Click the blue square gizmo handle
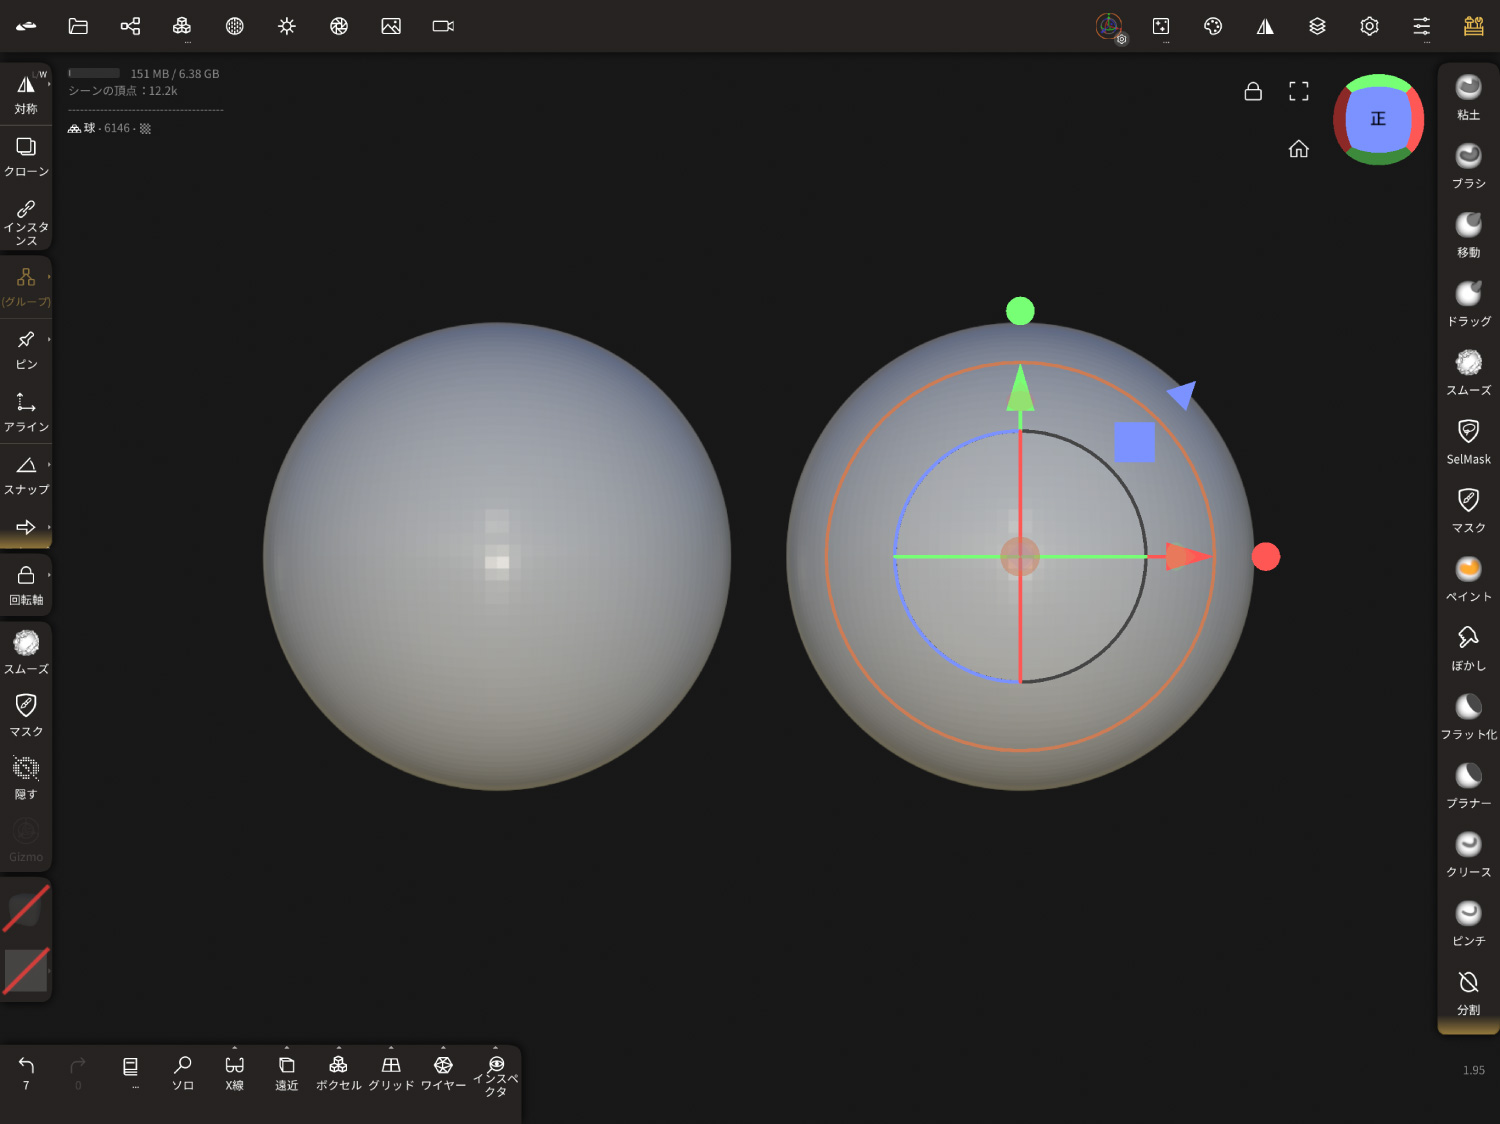 click(1134, 442)
